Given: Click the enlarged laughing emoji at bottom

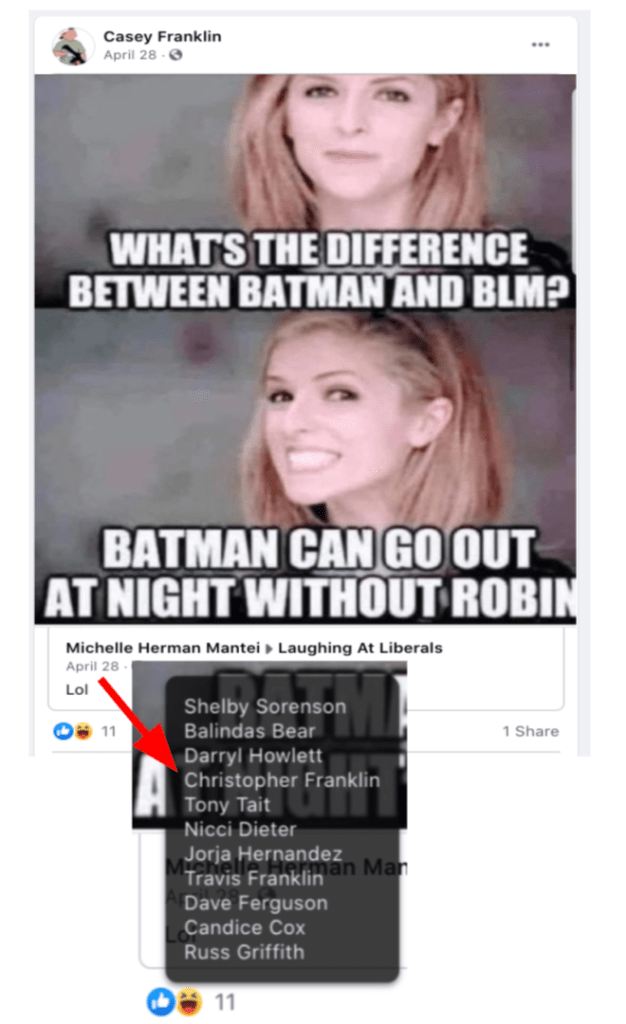Looking at the screenshot, I should pyautogui.click(x=189, y=1000).
